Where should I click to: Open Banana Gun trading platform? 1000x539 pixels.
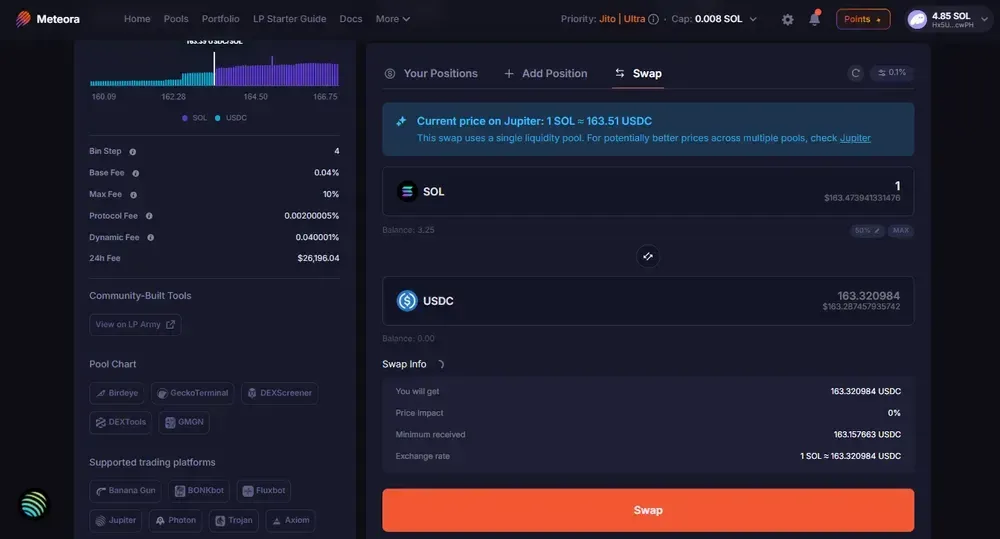pyautogui.click(x=126, y=491)
